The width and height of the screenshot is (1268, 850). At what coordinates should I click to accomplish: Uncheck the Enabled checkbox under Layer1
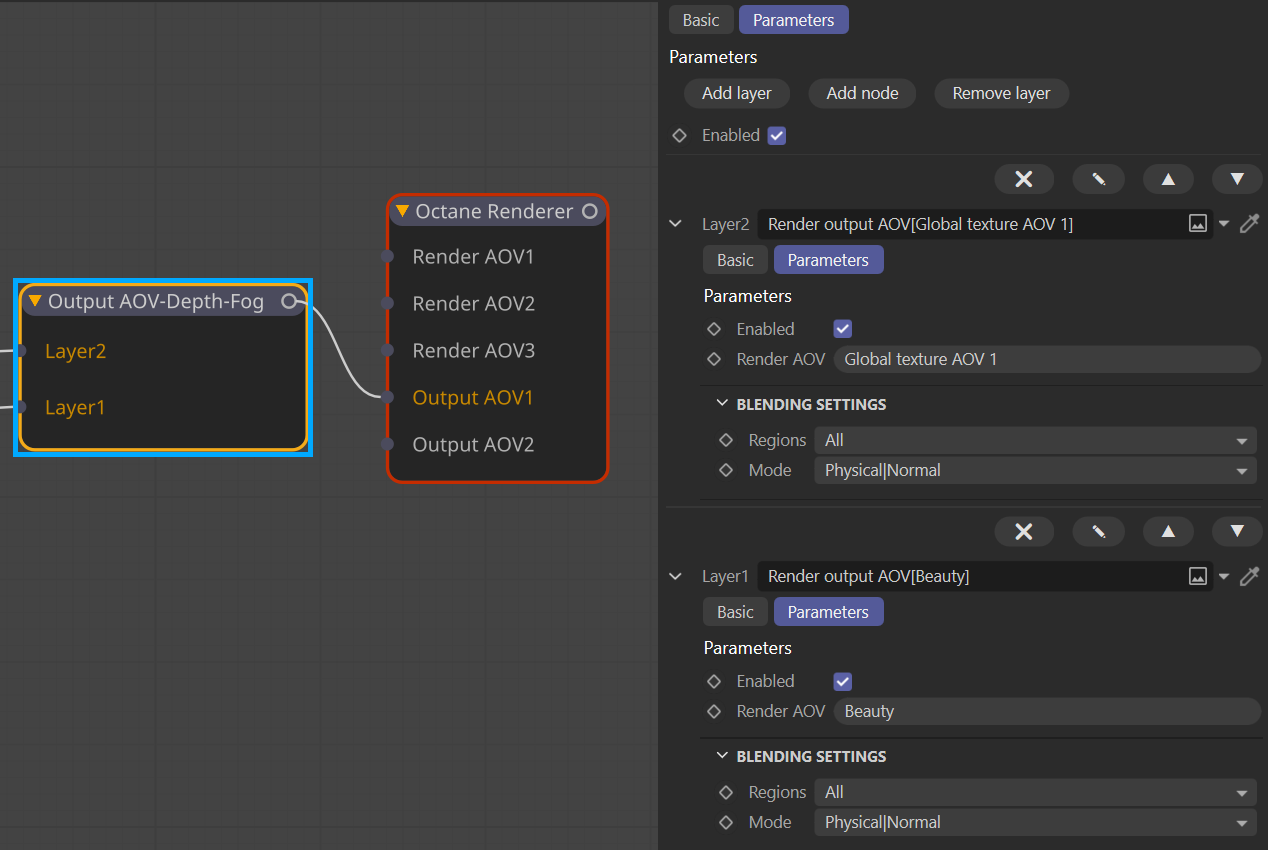pos(842,681)
